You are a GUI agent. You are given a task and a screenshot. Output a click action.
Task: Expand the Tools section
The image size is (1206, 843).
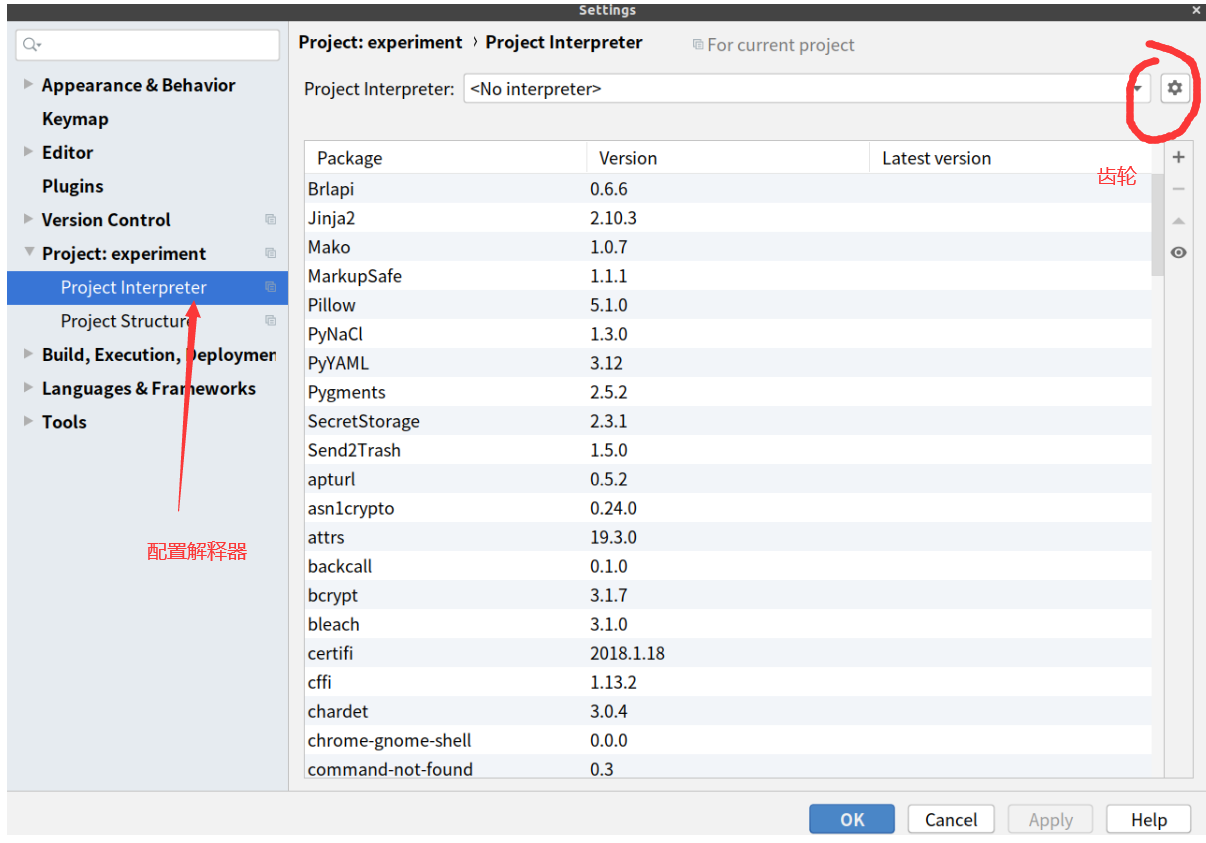point(28,421)
